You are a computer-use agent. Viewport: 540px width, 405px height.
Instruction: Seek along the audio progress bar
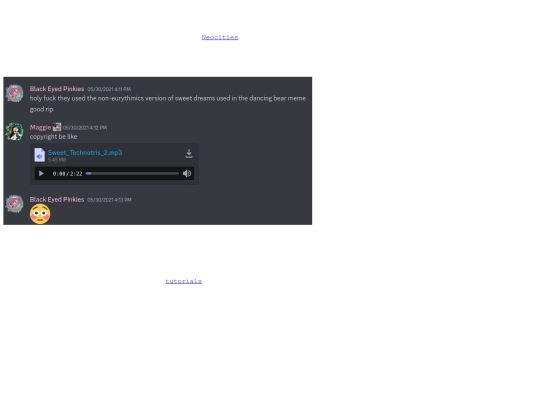[x=132, y=174]
